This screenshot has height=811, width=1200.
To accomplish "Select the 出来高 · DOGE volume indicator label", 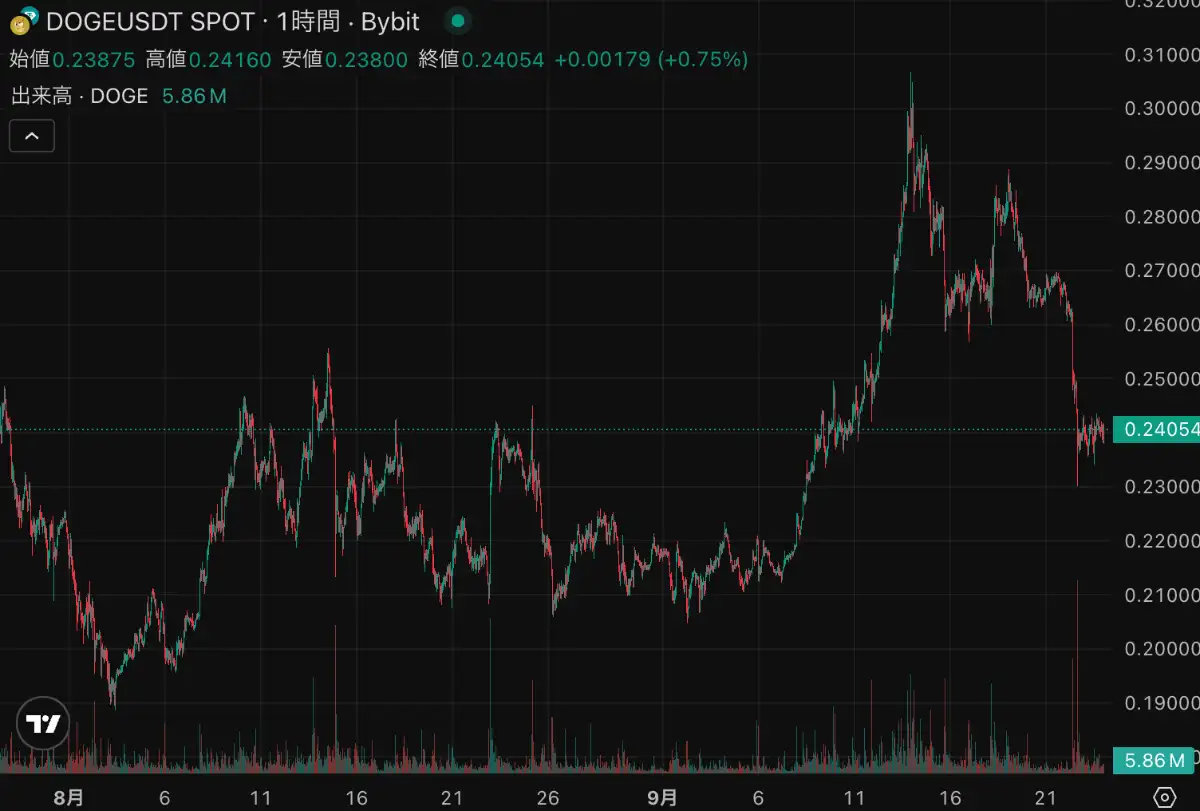I will [80, 96].
